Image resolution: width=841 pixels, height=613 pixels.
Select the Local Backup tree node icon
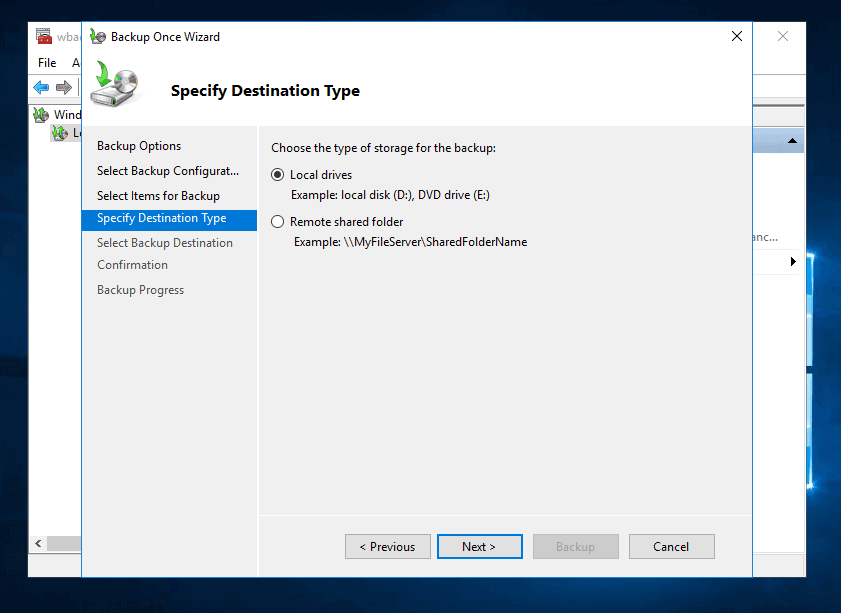click(60, 133)
